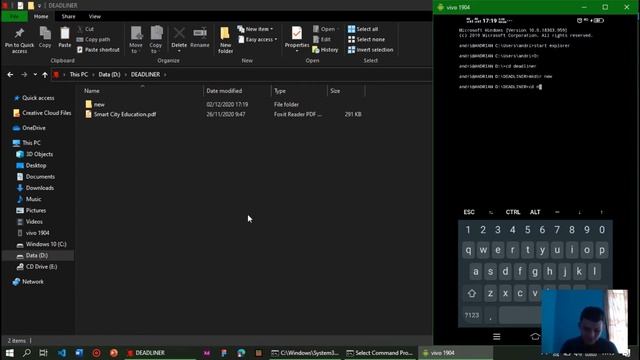Toggle ALT key on phone keyboard
Screen dimensions: 640x360
click(x=535, y=212)
